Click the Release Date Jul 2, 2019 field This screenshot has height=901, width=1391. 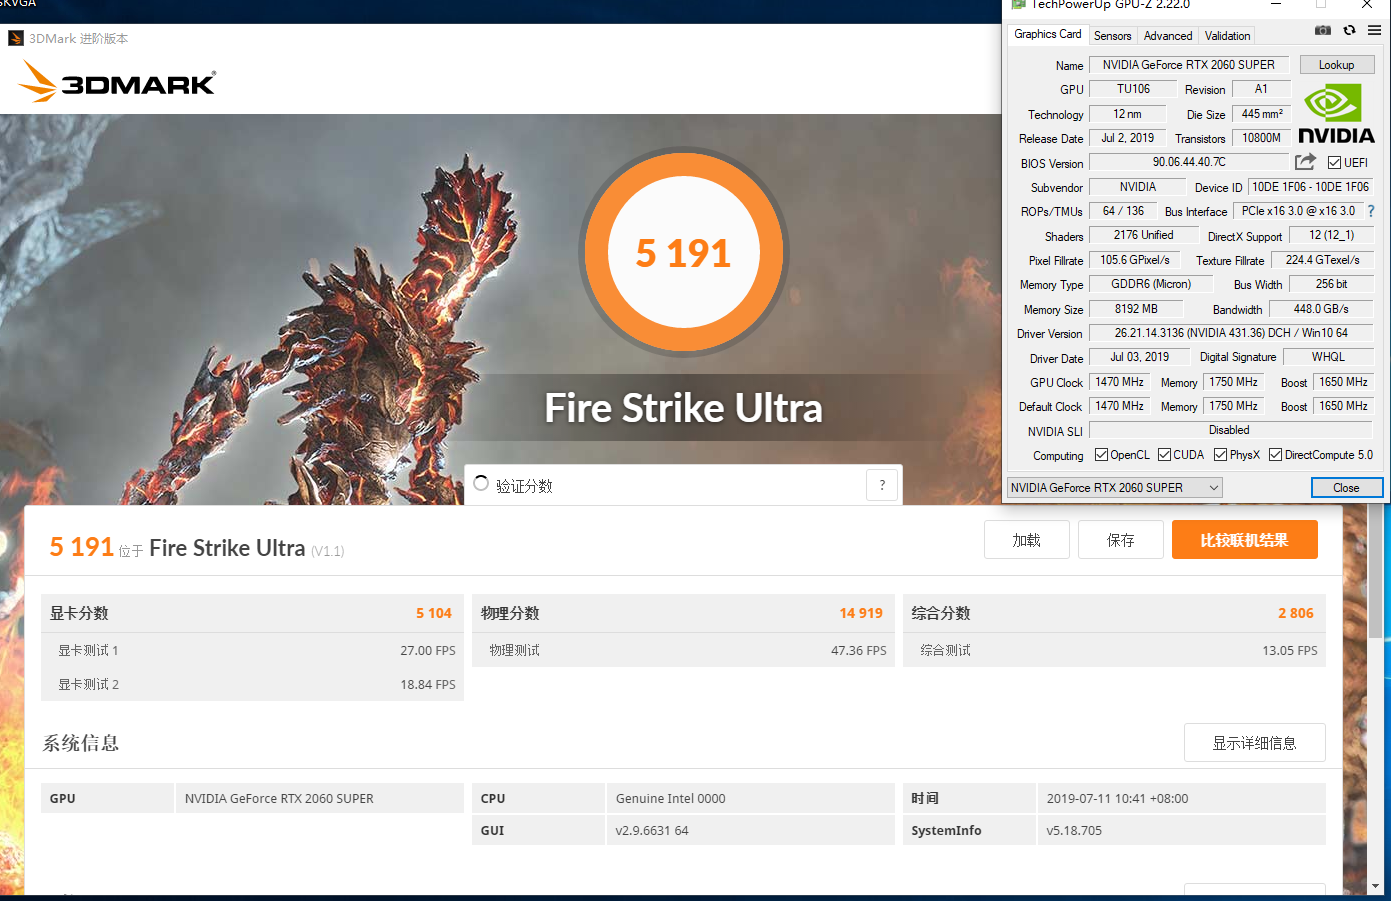(x=1127, y=138)
